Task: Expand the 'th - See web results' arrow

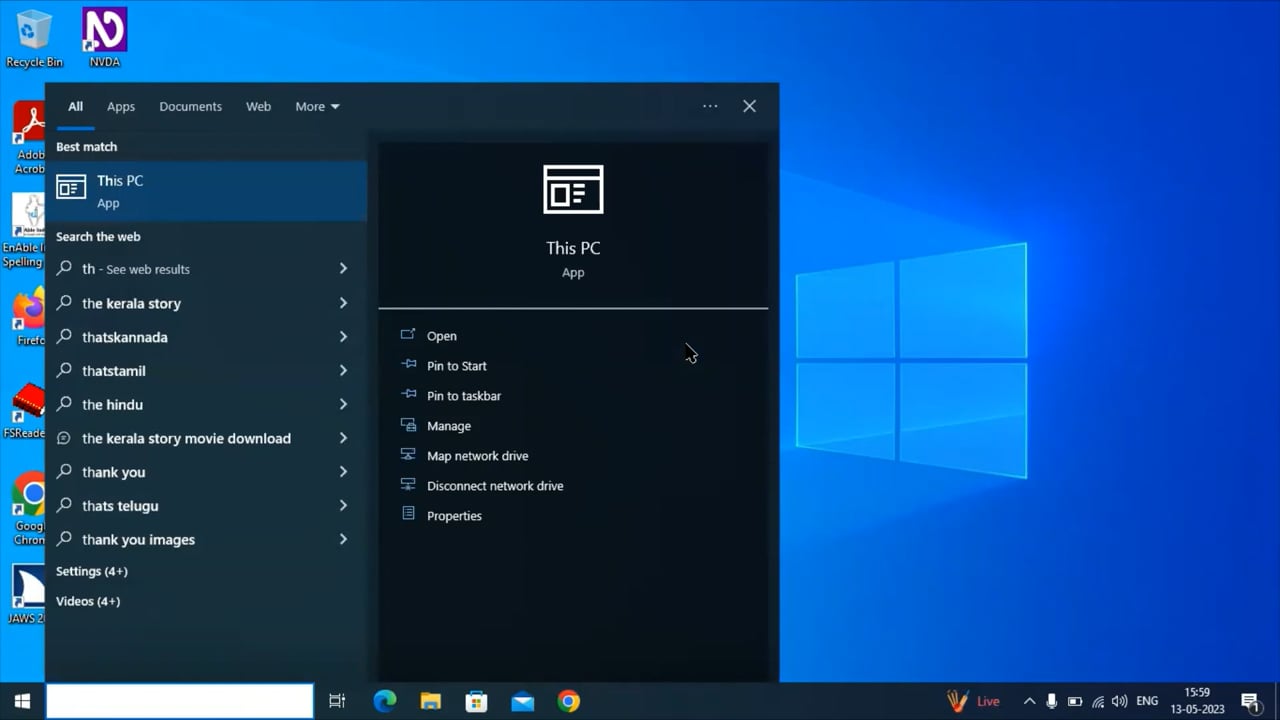Action: (x=343, y=269)
